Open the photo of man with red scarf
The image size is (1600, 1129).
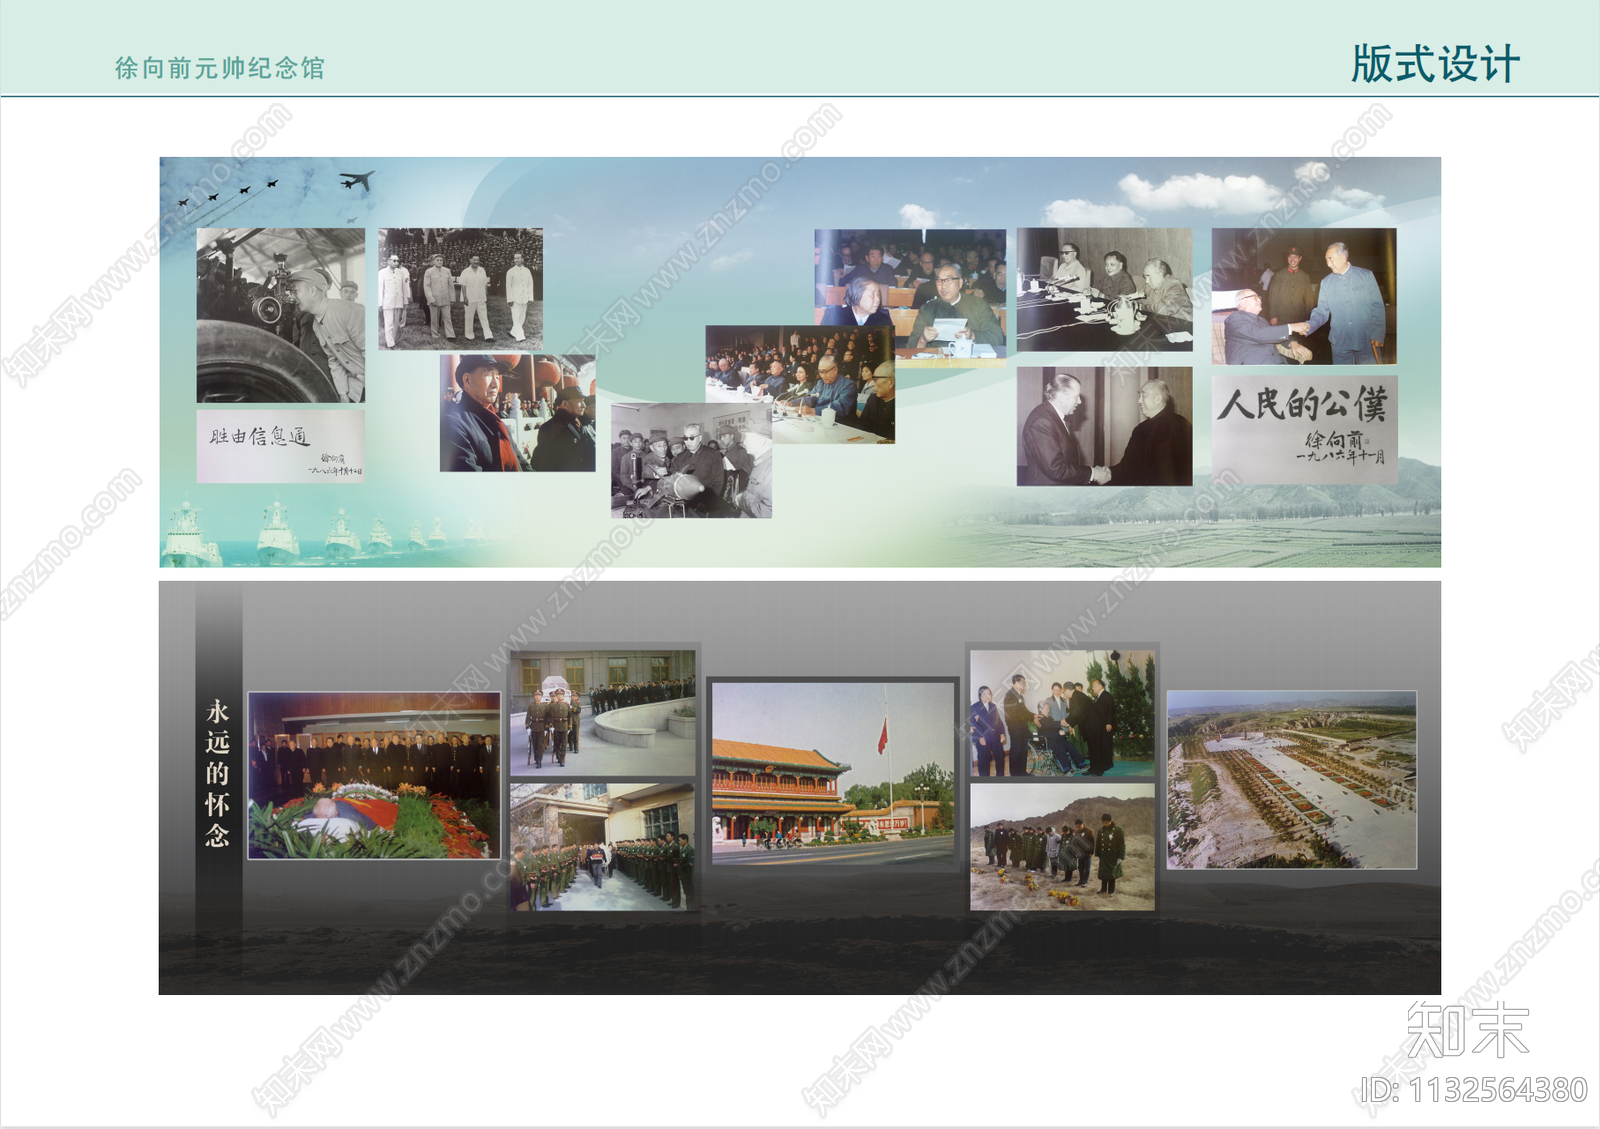(x=518, y=413)
